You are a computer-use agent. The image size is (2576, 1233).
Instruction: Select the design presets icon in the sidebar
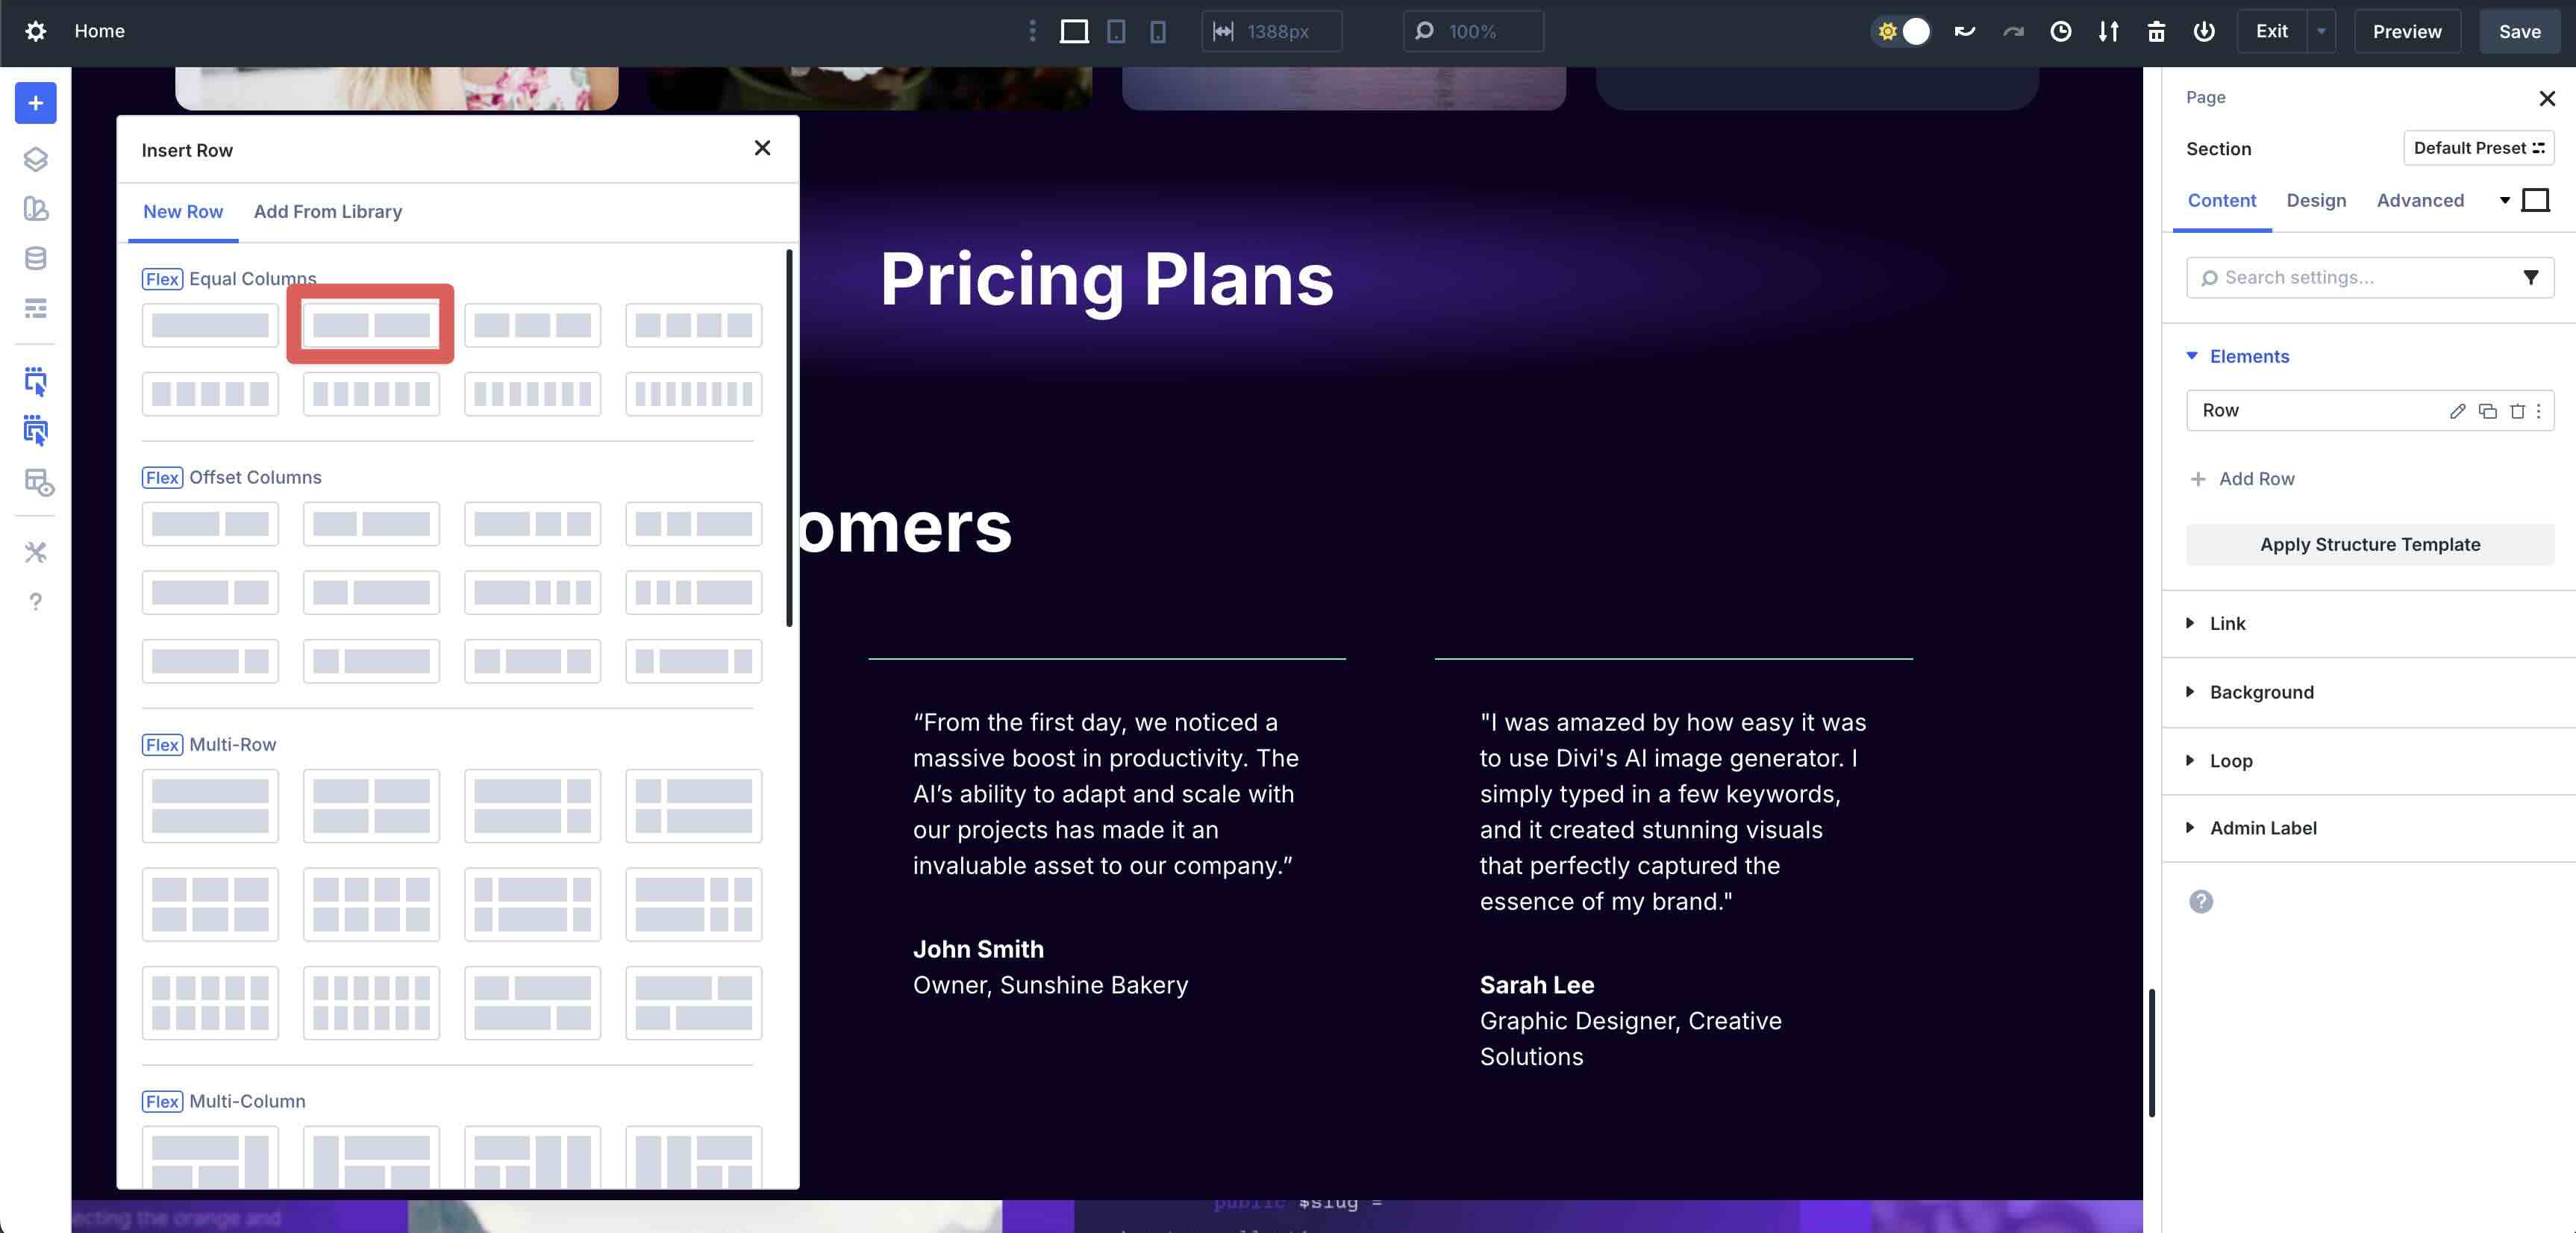point(36,209)
